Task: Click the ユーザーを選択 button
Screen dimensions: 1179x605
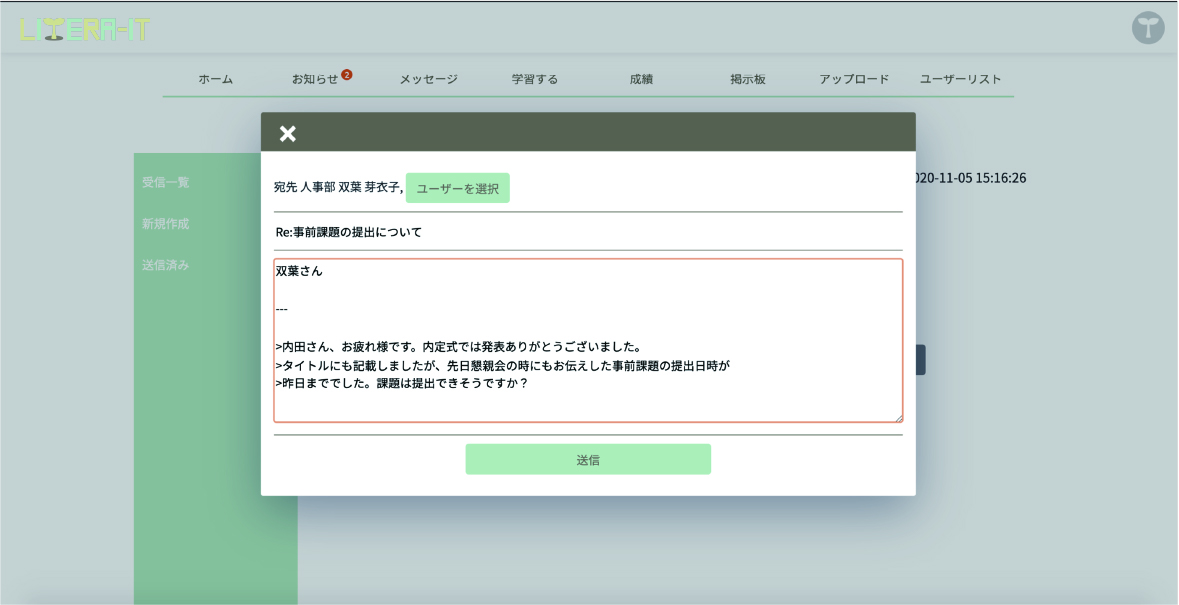Action: 458,188
